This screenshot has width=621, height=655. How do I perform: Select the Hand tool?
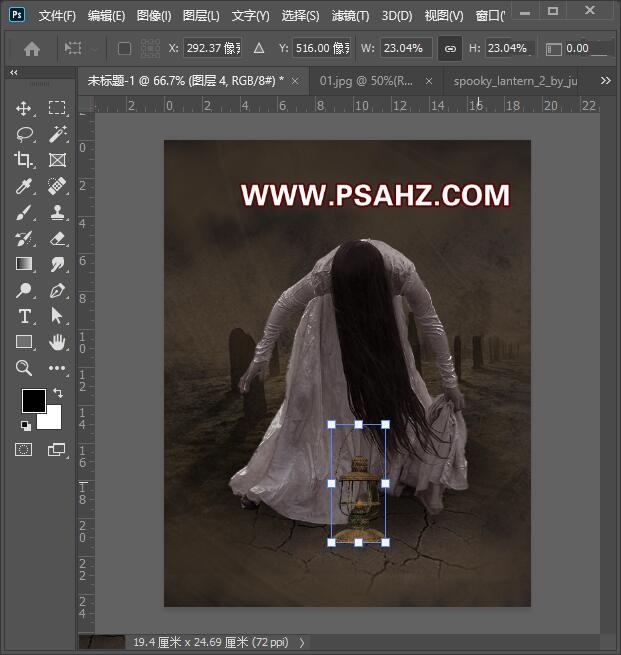click(57, 342)
